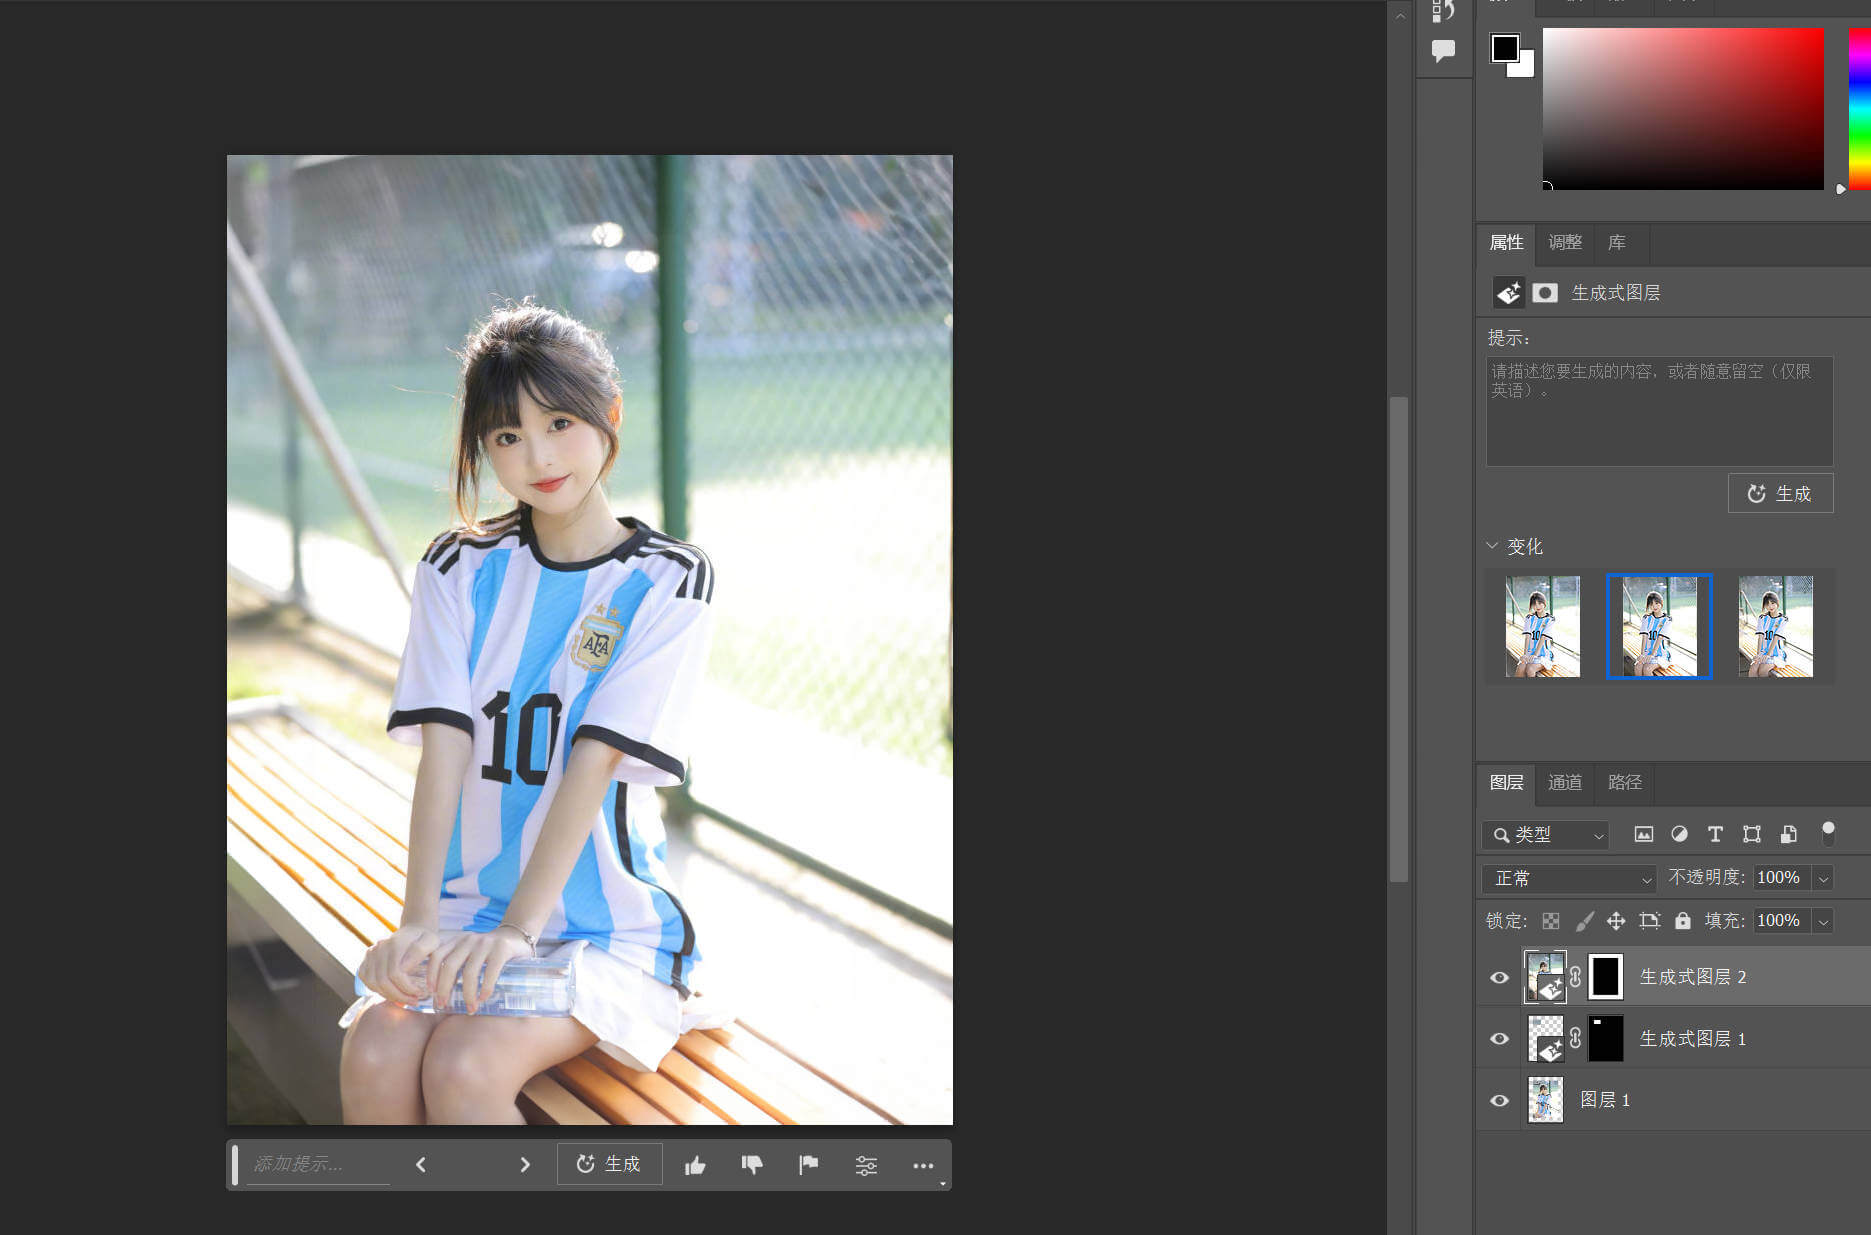Viewport: 1871px width, 1235px height.
Task: Click the flag report icon
Action: coord(808,1165)
